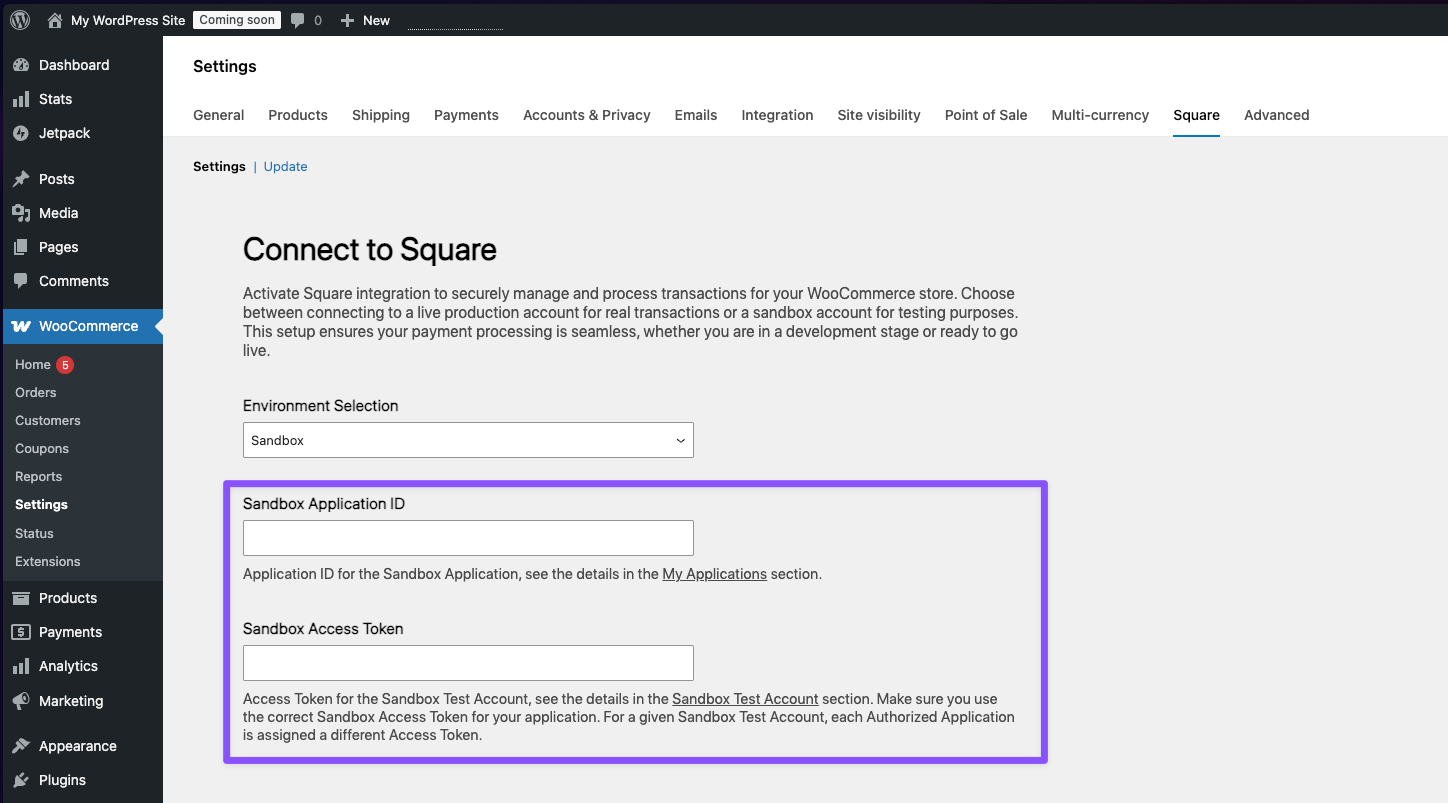View comments via the admin bar bubble icon
This screenshot has height=803, width=1448.
pos(297,19)
